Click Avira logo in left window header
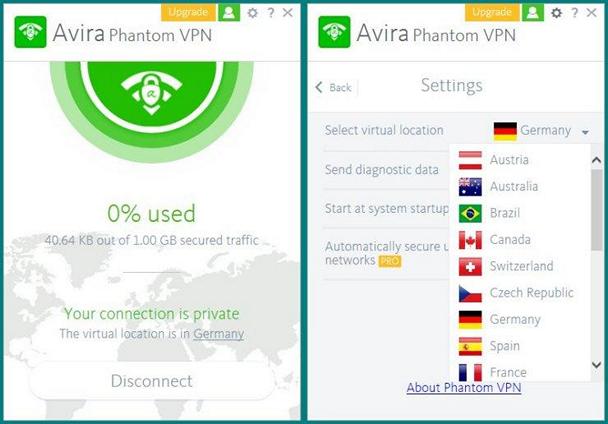Image resolution: width=608 pixels, height=424 pixels. pyautogui.click(x=31, y=32)
